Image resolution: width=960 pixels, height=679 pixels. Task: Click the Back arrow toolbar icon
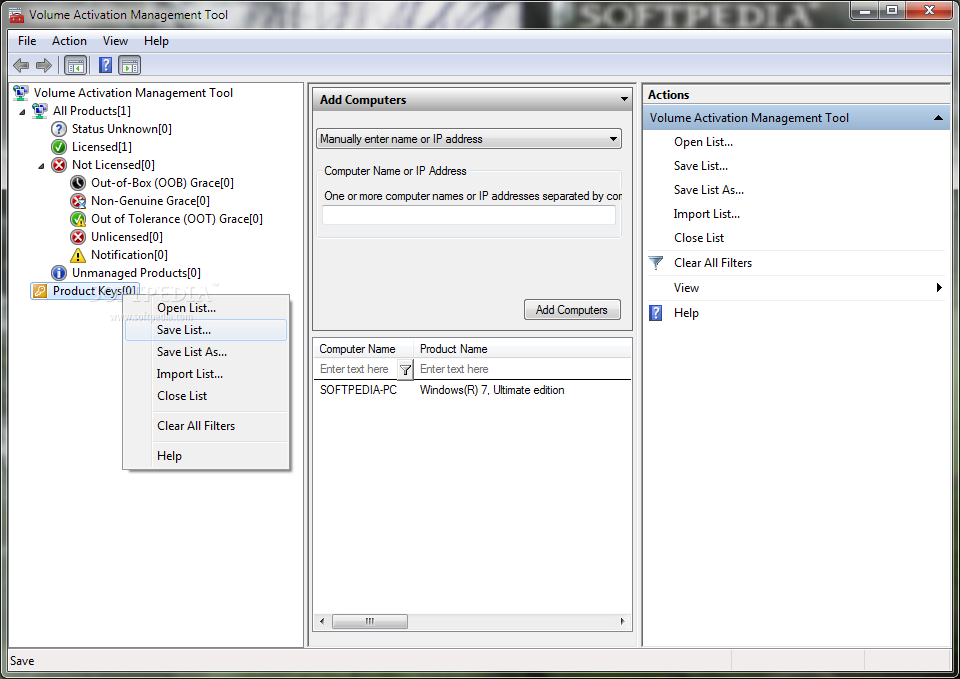click(21, 65)
